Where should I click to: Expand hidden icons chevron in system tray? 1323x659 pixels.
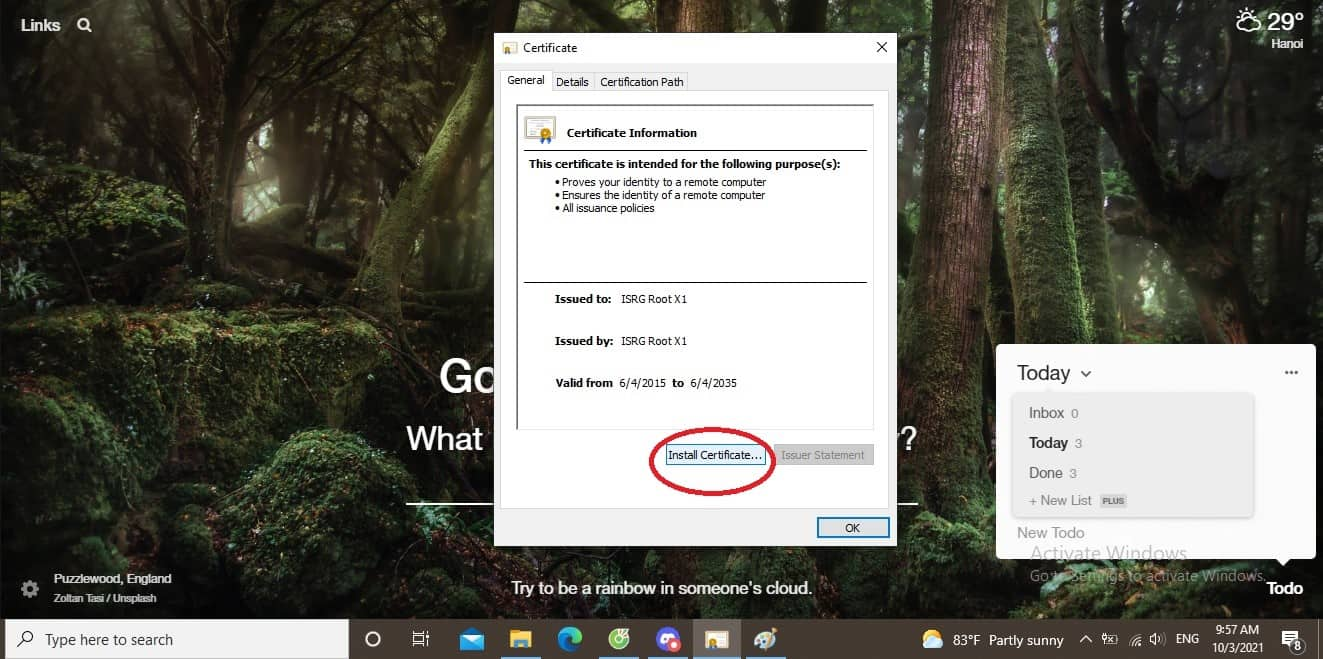tap(1084, 639)
